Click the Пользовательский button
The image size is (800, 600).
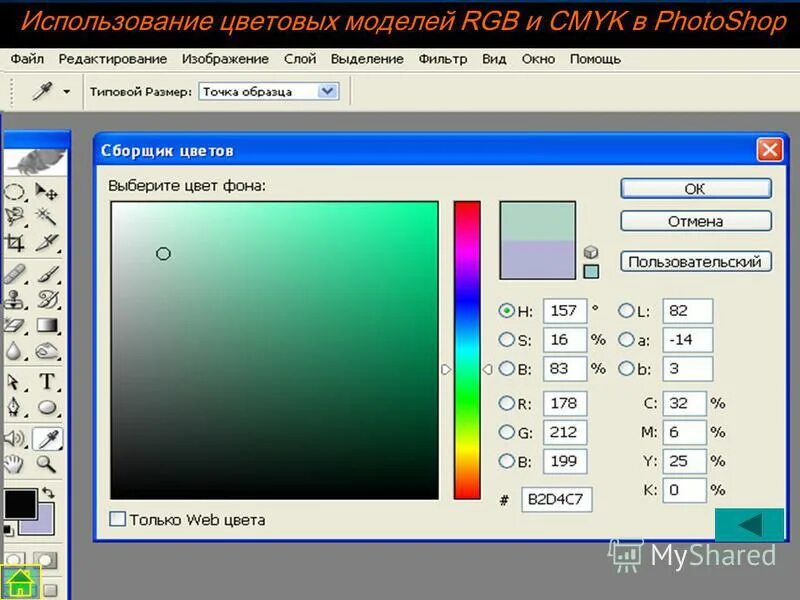tap(695, 261)
